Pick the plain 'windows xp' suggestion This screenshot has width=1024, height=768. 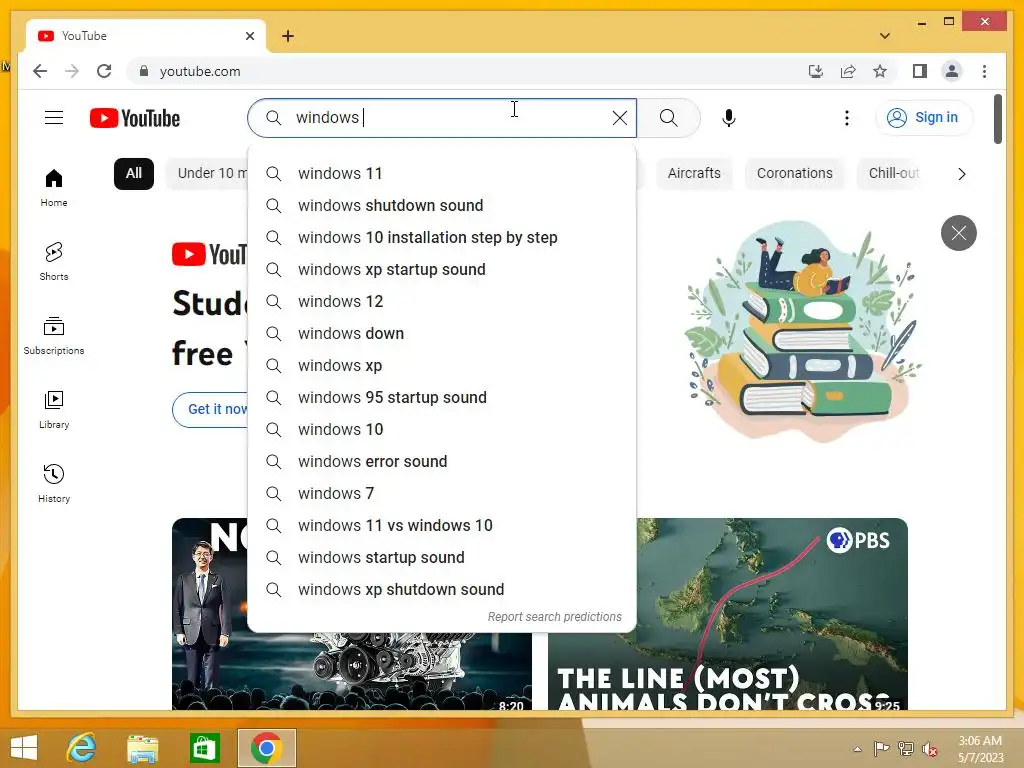(x=442, y=366)
